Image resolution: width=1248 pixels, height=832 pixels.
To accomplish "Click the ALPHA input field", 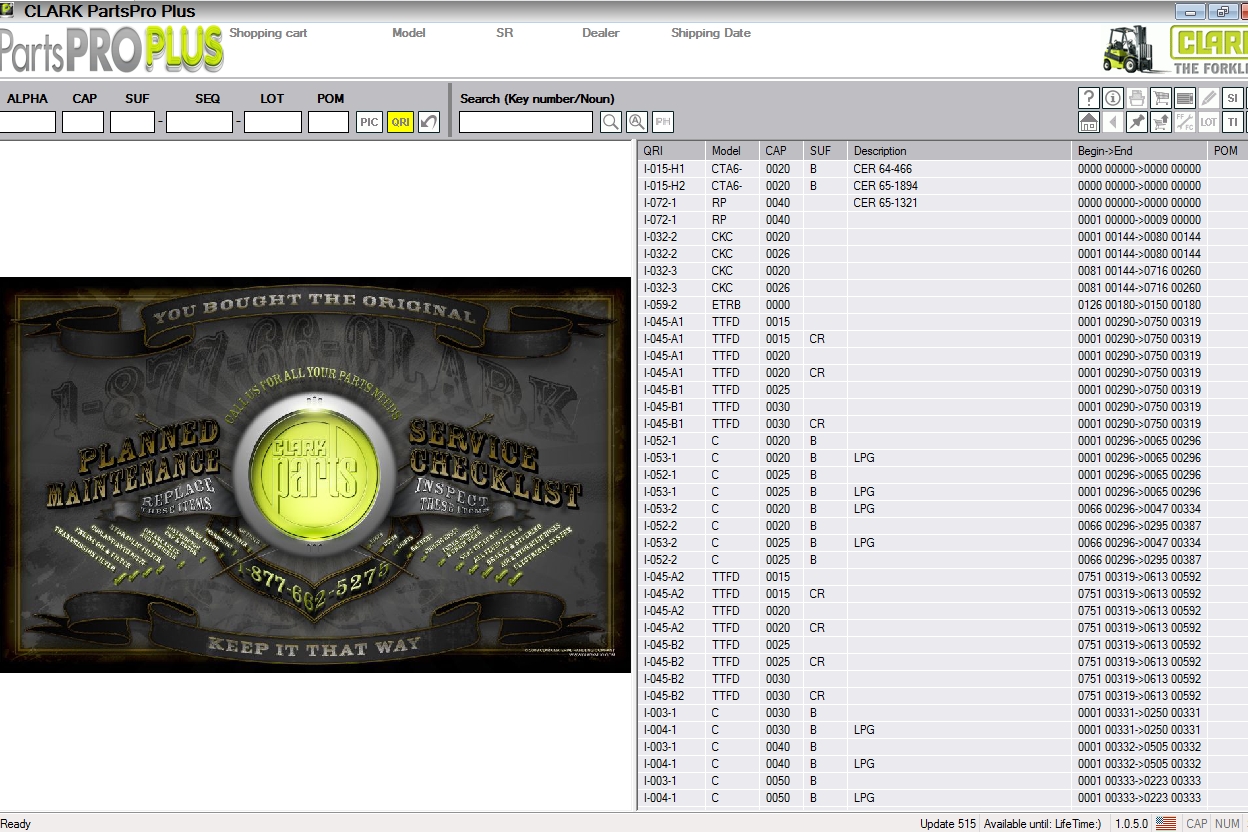I will (27, 122).
